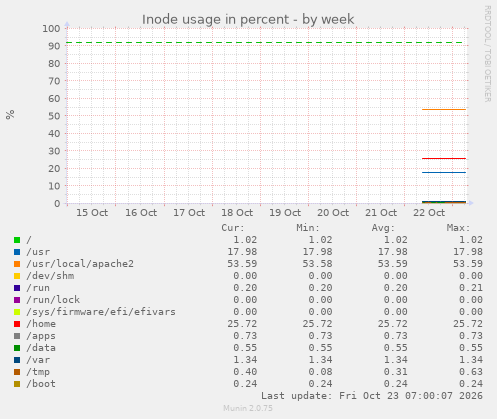The height and width of the screenshot is (419, 497).
Task: Click the orange apache2 line in graph
Action: (x=444, y=109)
